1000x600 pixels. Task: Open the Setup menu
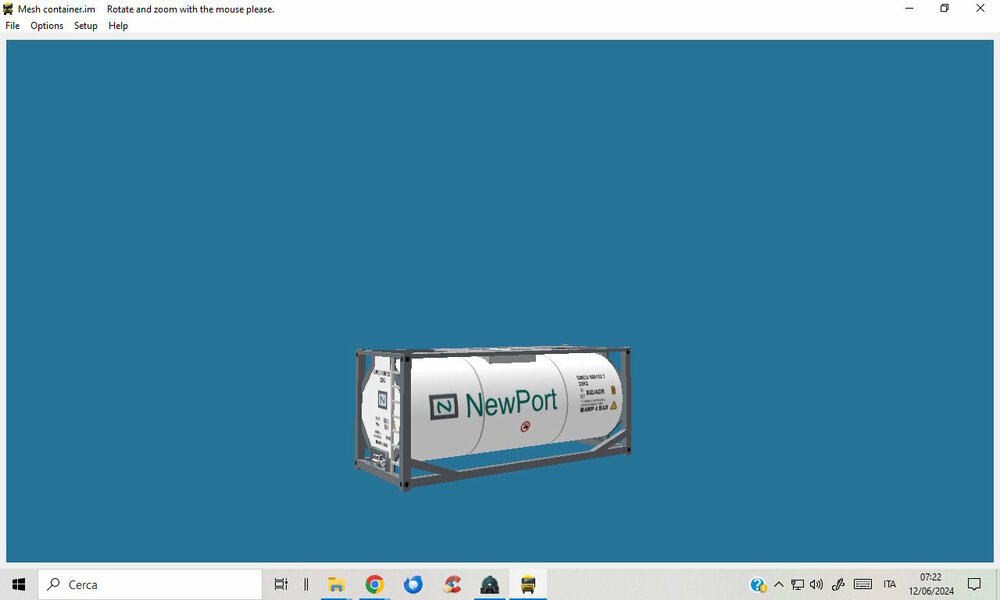[x=85, y=26]
